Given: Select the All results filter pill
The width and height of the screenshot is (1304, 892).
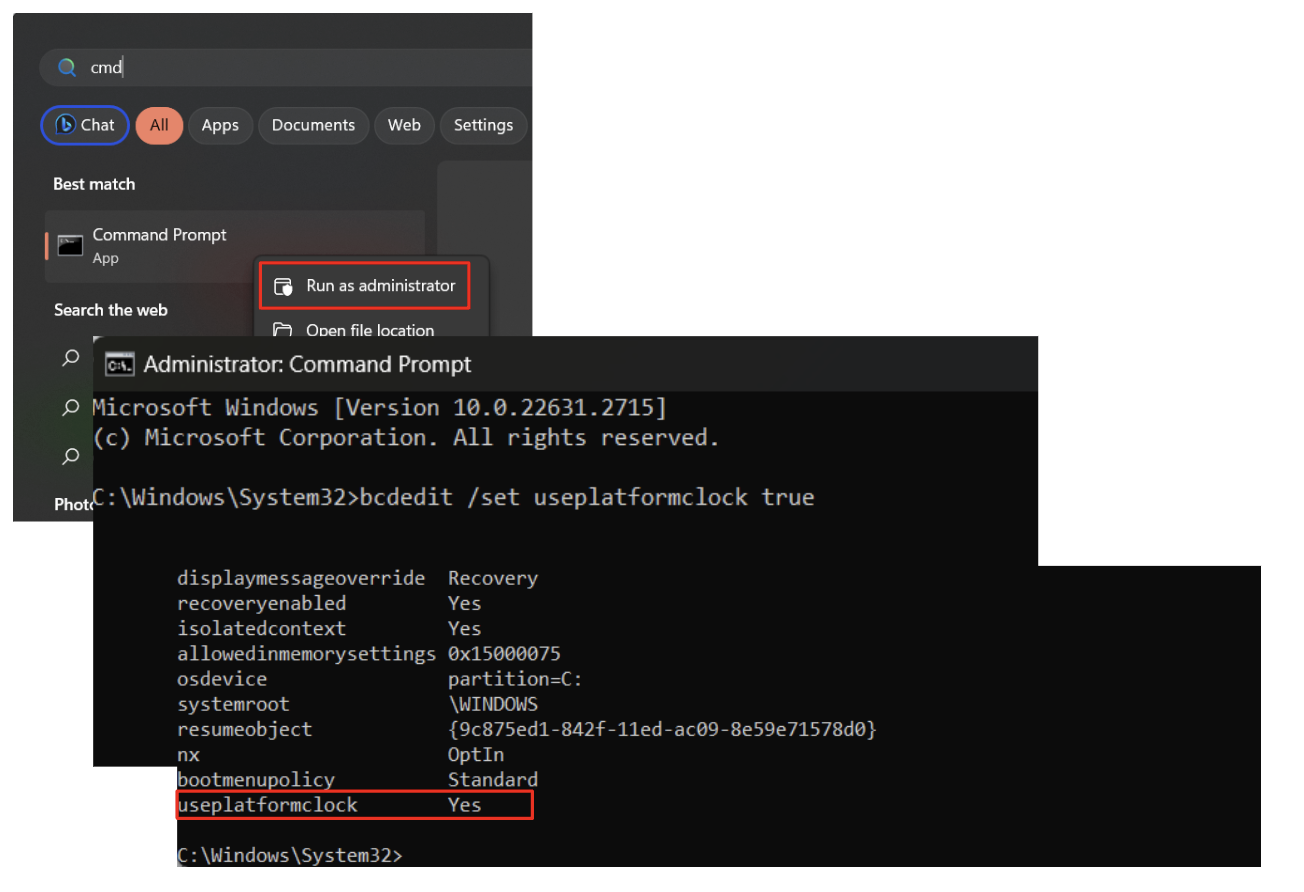Looking at the screenshot, I should 159,125.
